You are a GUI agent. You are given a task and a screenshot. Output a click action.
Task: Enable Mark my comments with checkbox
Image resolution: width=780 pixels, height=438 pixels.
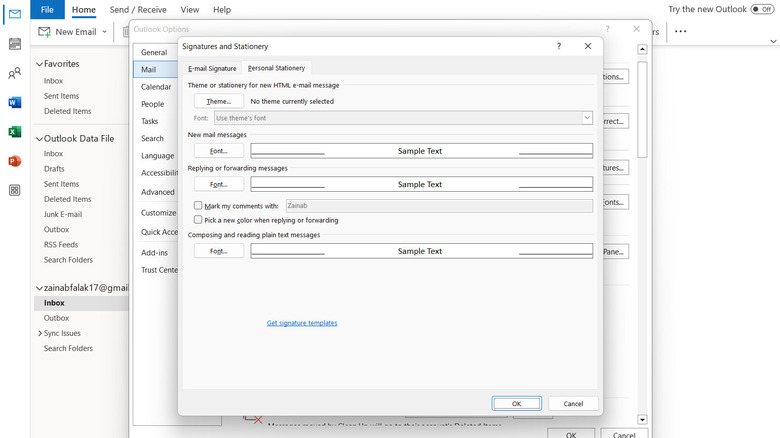[198, 205]
